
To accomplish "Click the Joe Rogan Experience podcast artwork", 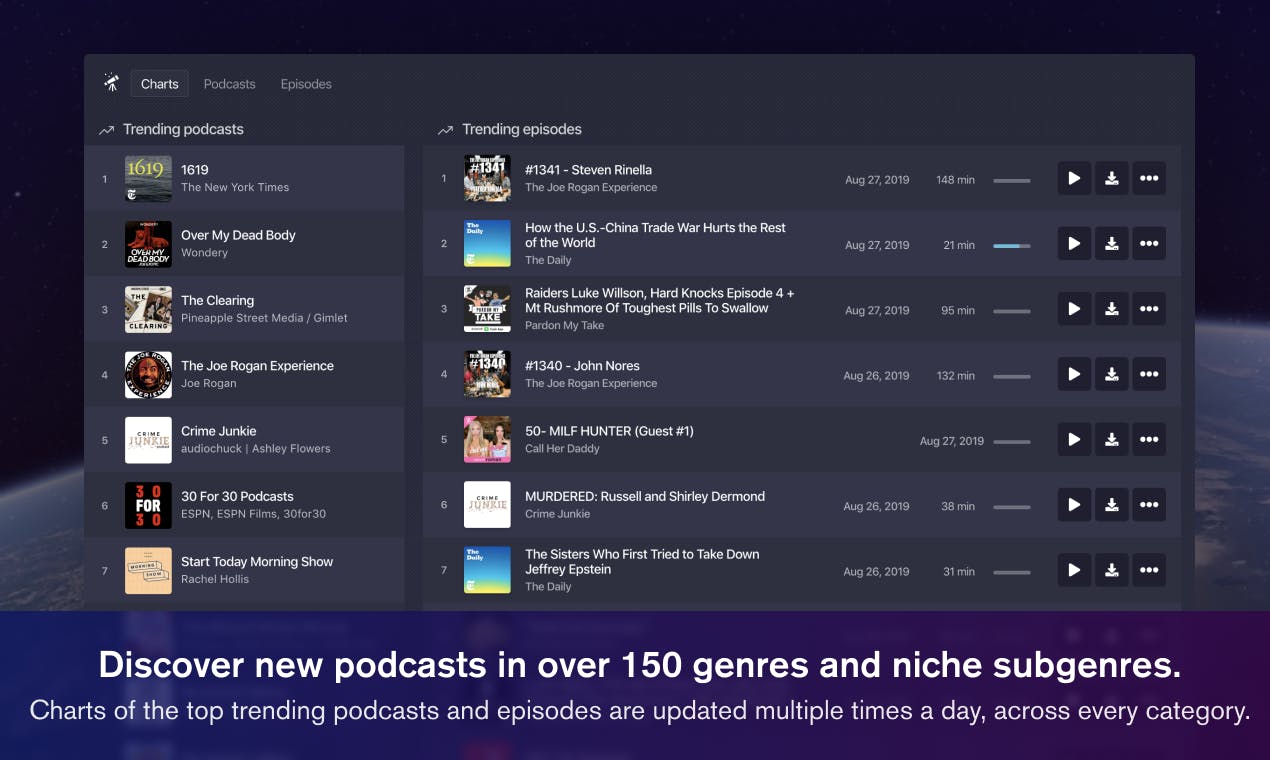I will tap(148, 374).
